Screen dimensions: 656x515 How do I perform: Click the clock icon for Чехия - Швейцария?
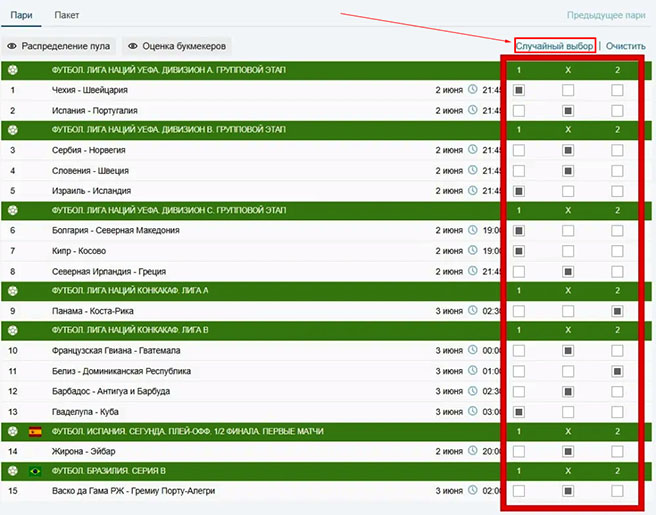(472, 89)
